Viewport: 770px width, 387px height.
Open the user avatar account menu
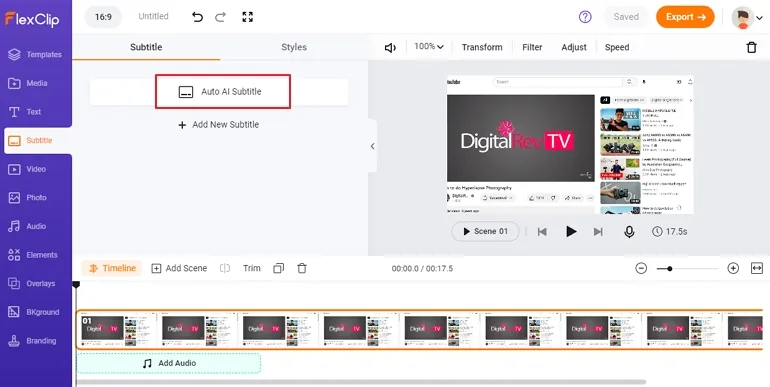click(747, 18)
